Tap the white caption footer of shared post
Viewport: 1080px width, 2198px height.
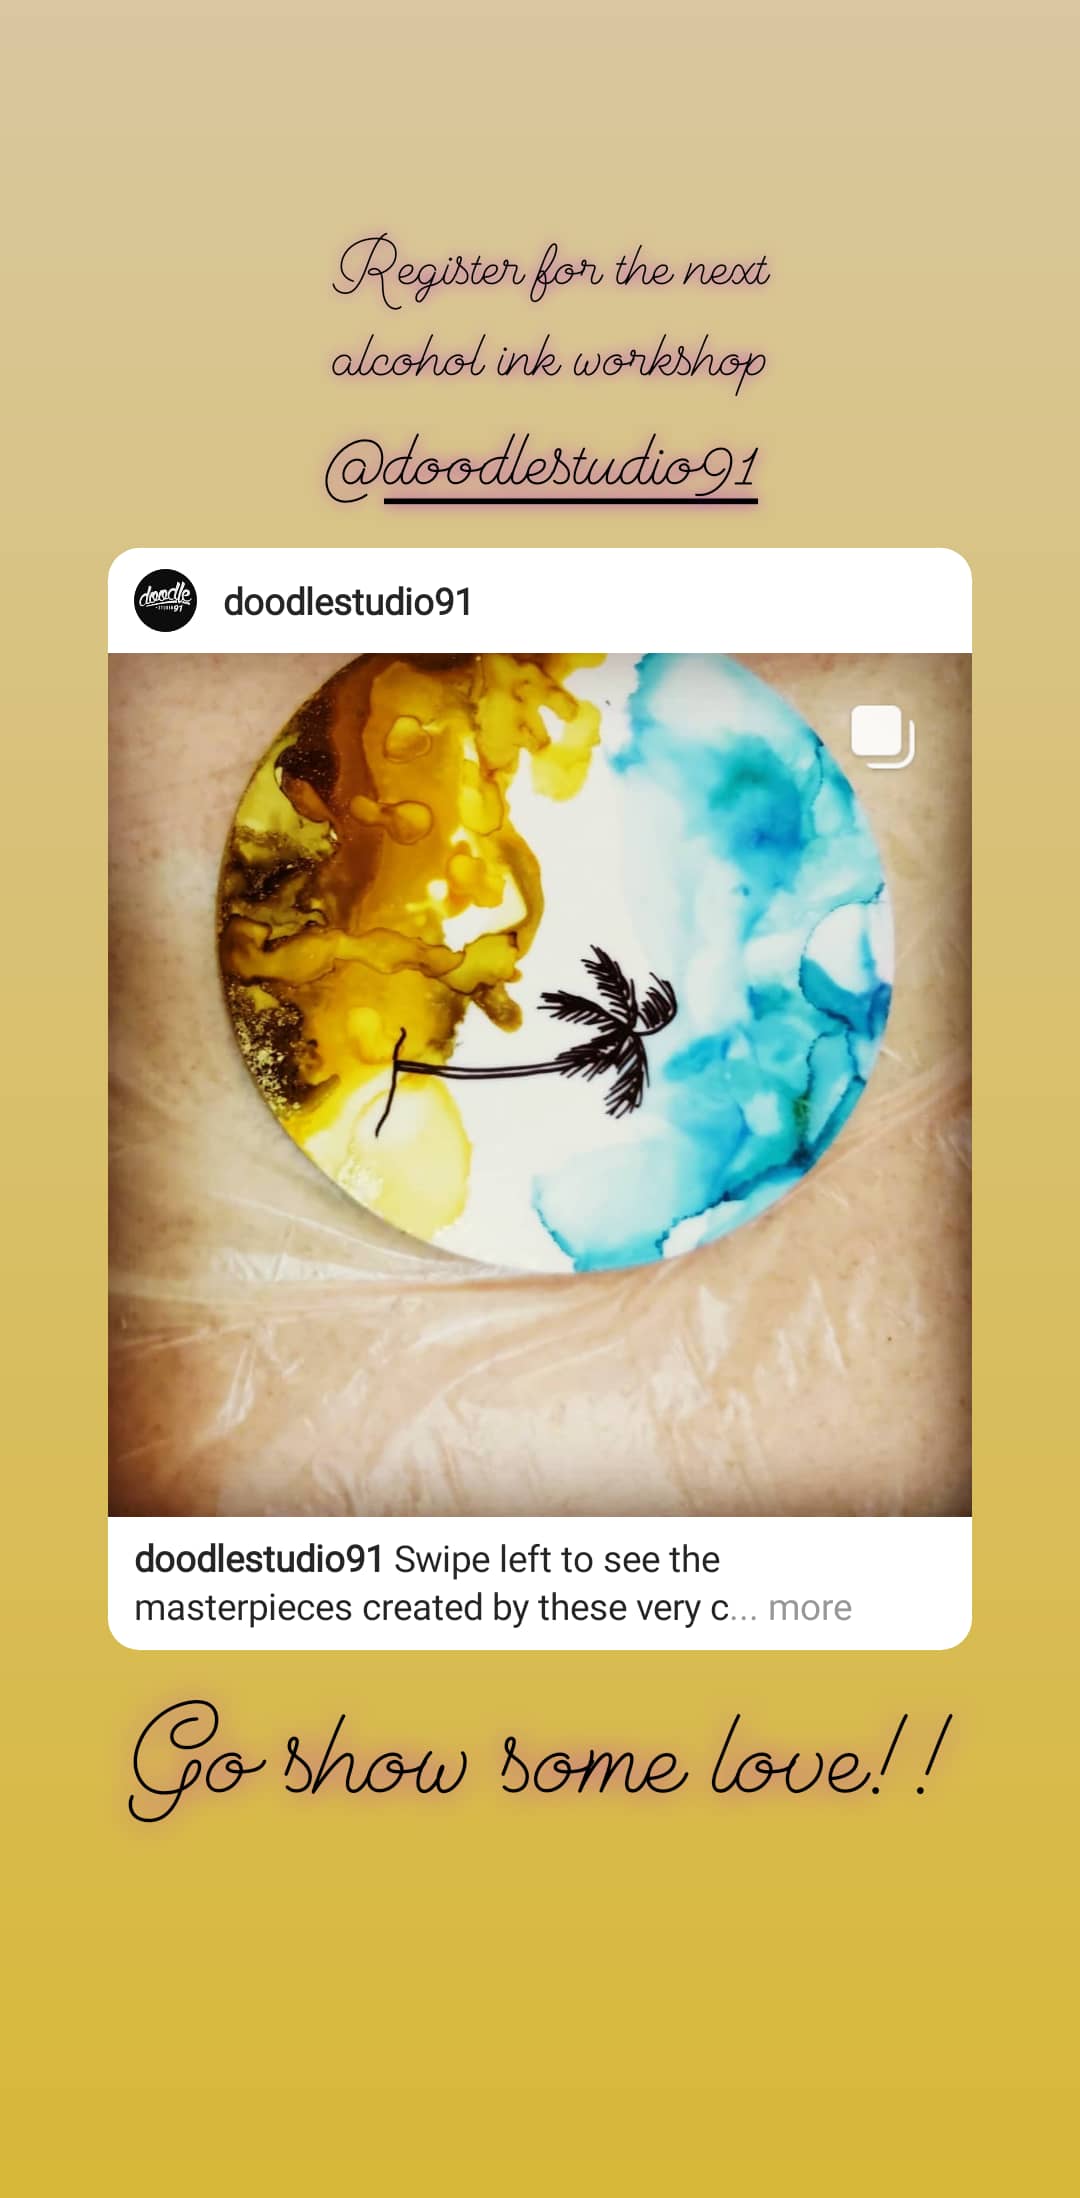(540, 1583)
